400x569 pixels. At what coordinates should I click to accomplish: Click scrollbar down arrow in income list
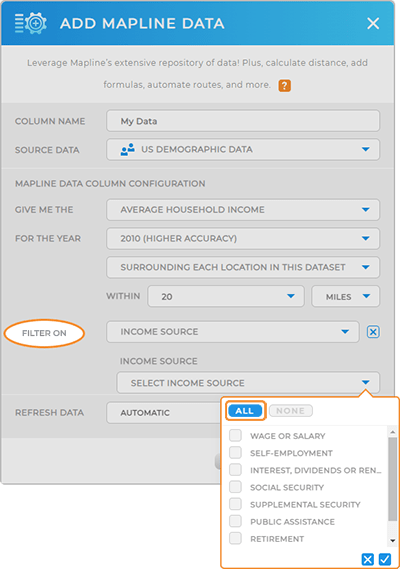tap(392, 540)
